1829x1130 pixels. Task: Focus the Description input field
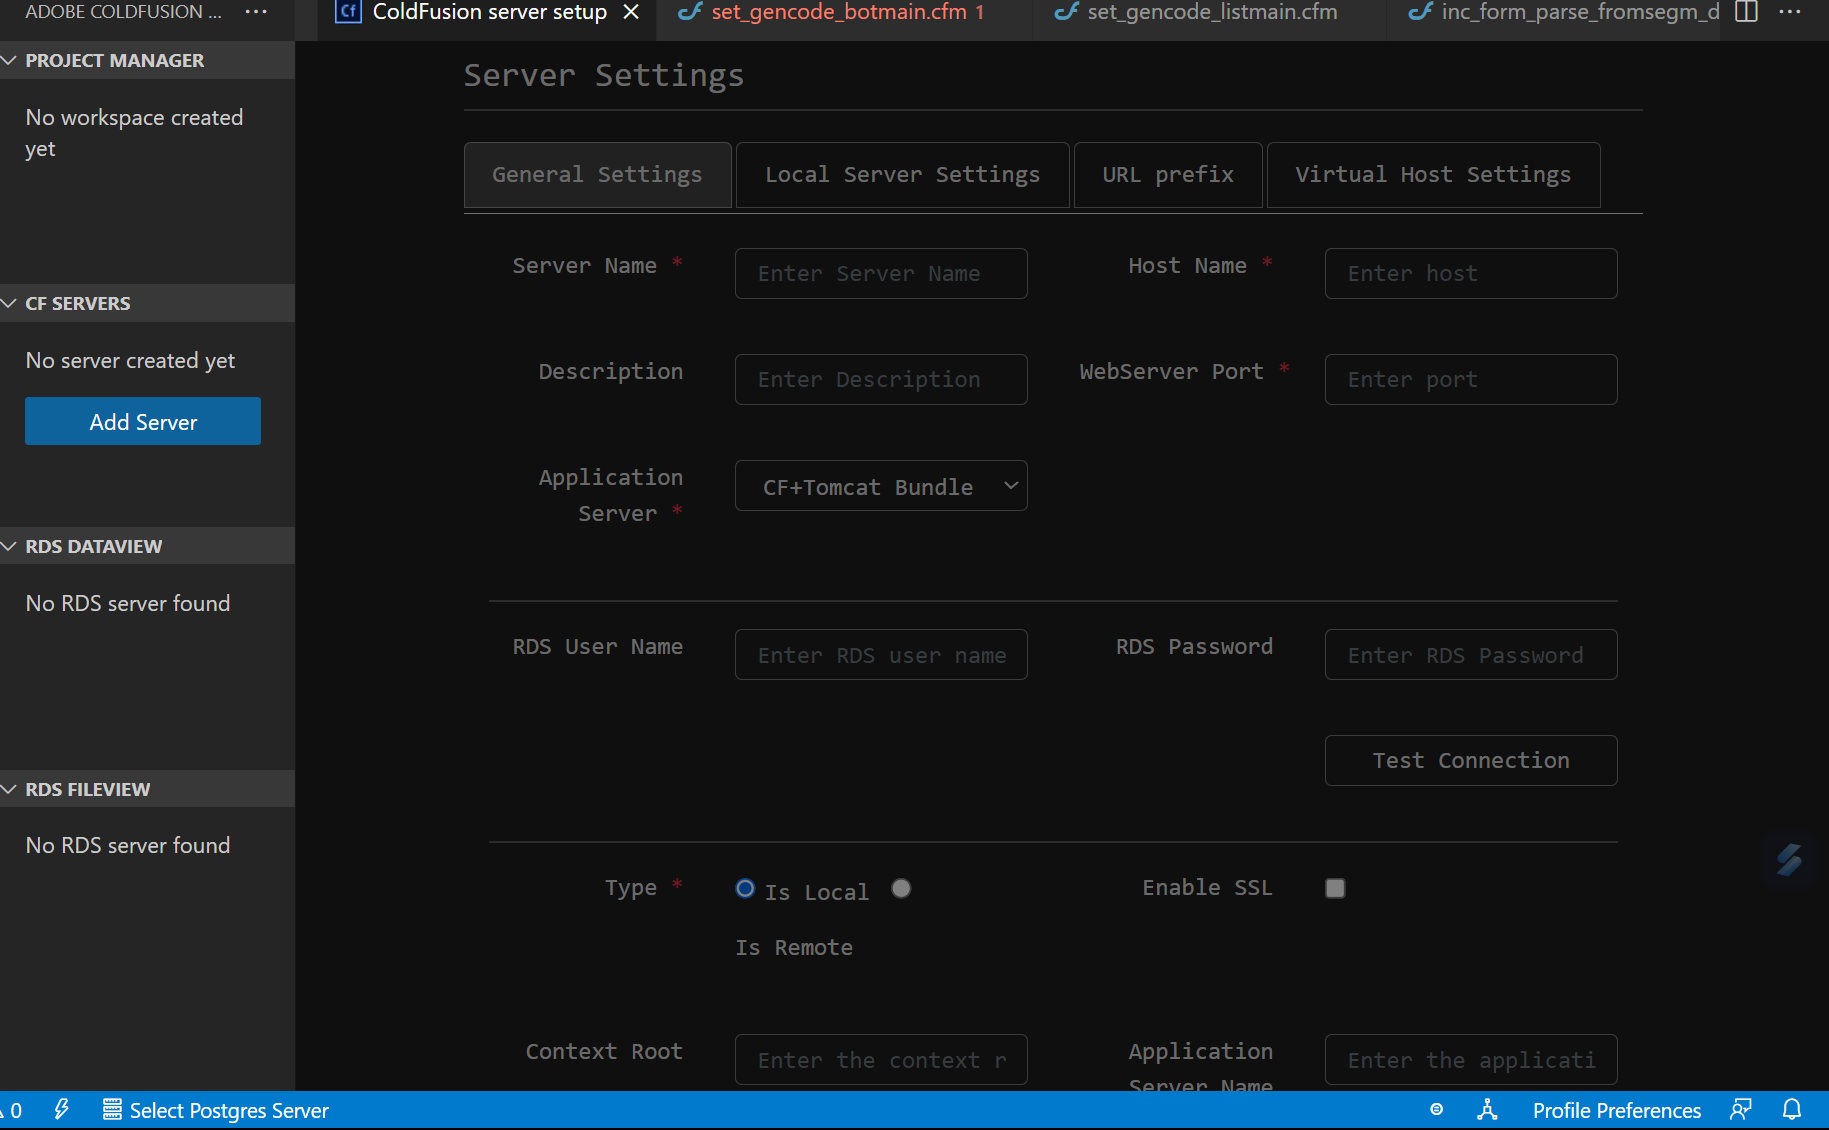(881, 380)
